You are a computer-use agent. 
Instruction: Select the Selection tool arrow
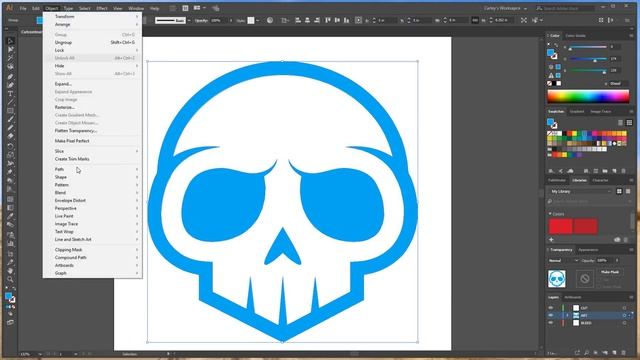pyautogui.click(x=10, y=41)
